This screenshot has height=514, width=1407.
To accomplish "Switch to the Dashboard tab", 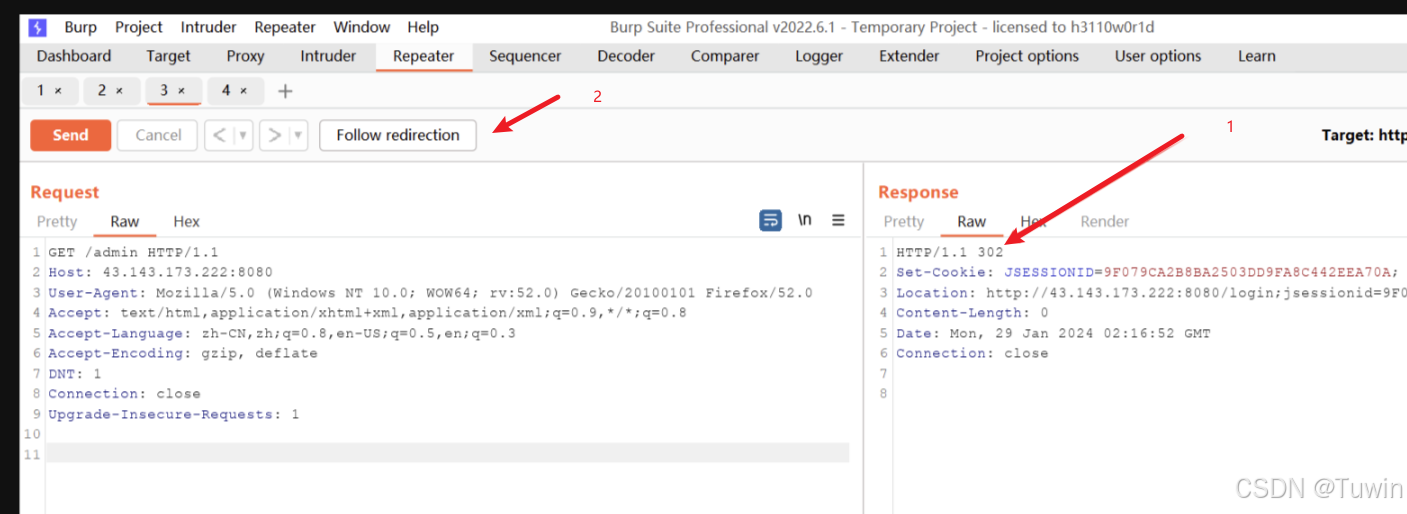I will coord(74,56).
